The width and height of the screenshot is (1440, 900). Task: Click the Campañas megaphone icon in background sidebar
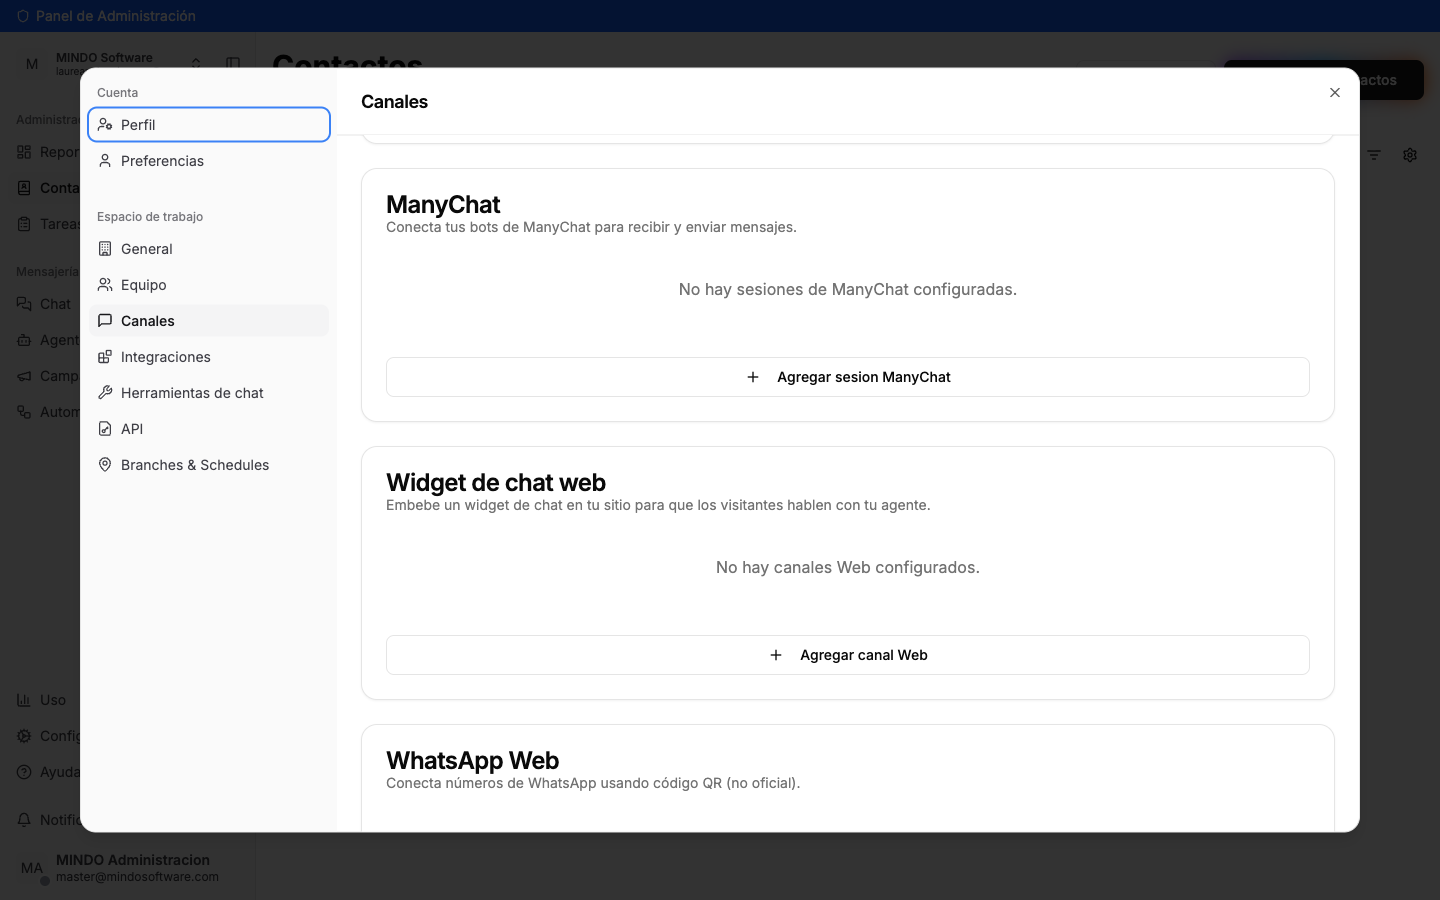click(24, 376)
